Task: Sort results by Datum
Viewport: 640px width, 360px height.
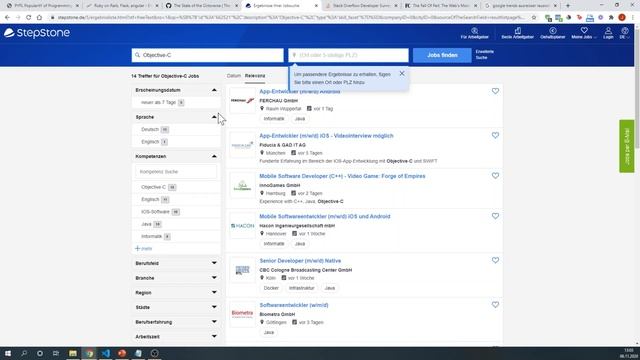Action: (234, 76)
